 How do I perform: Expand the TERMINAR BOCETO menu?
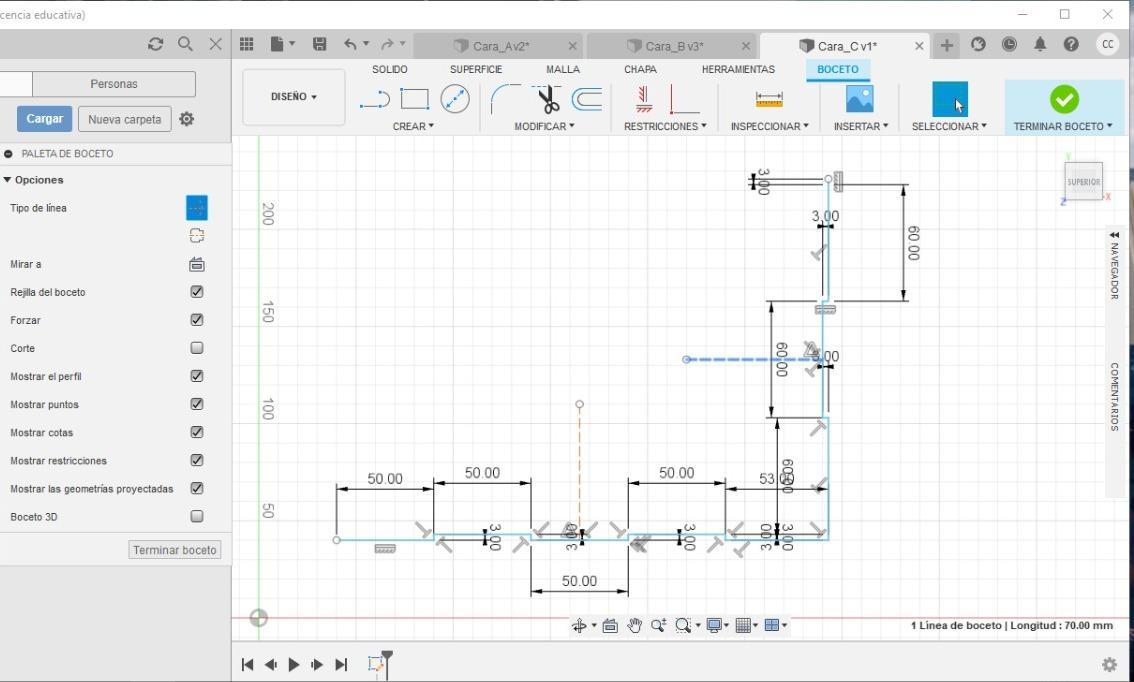1062,126
